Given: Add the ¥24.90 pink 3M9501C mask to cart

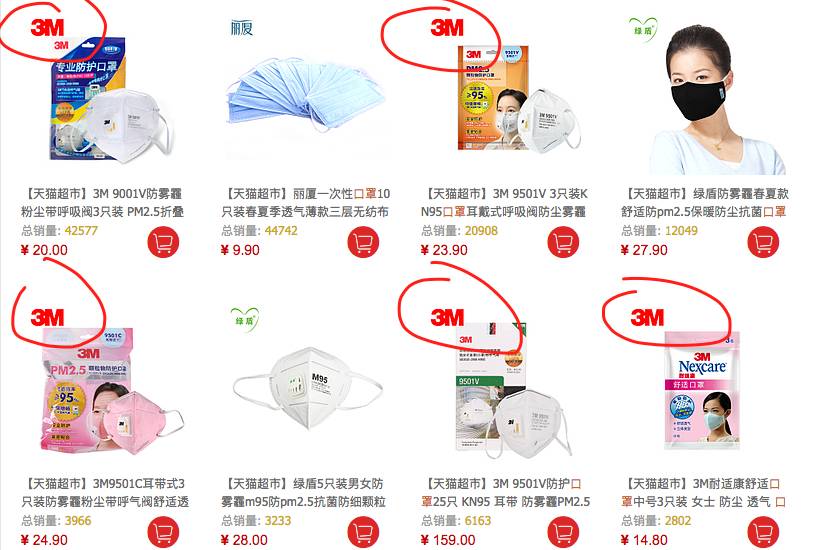Looking at the screenshot, I should (163, 532).
